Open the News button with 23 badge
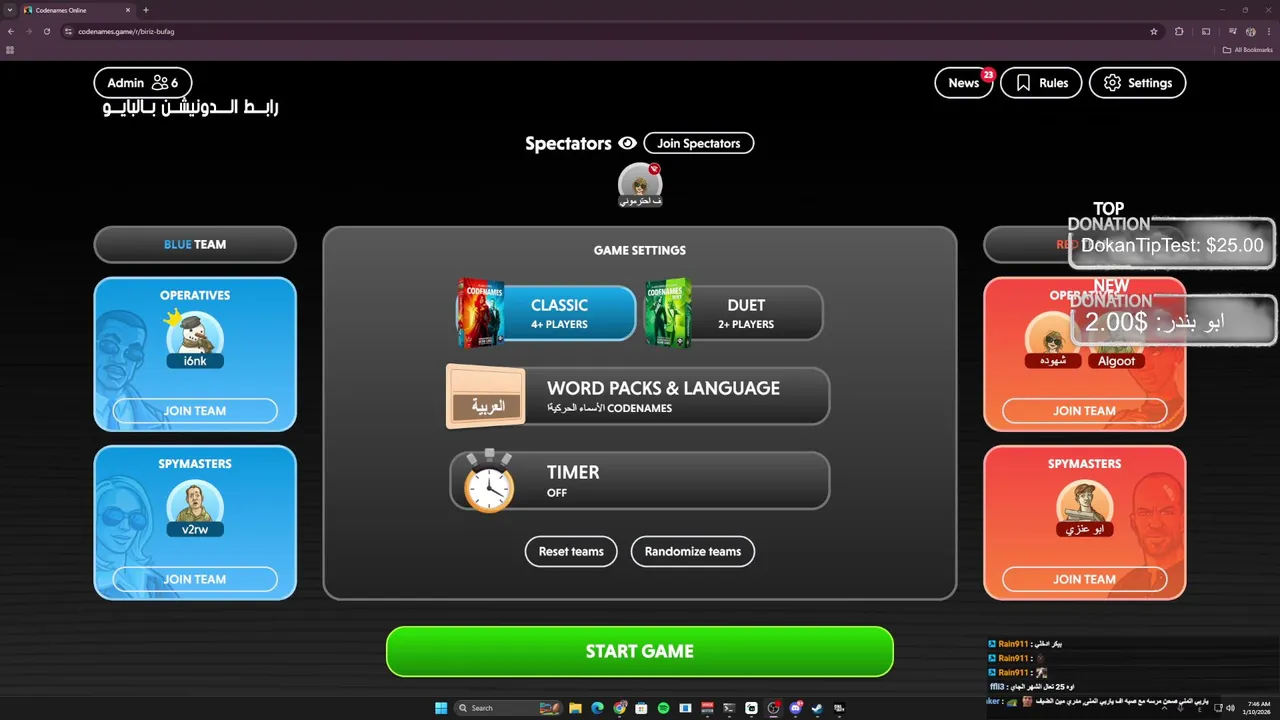This screenshot has width=1280, height=720. pyautogui.click(x=964, y=83)
